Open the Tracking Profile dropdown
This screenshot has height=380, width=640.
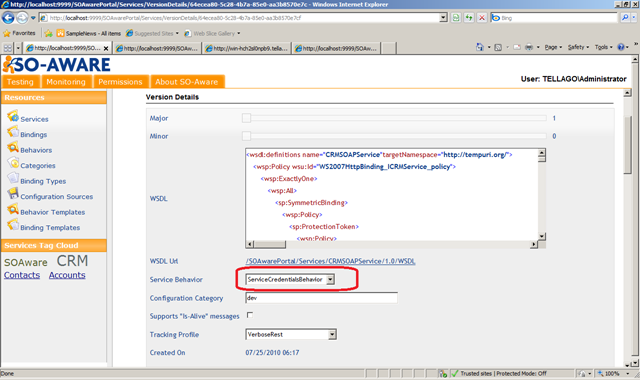(332, 334)
